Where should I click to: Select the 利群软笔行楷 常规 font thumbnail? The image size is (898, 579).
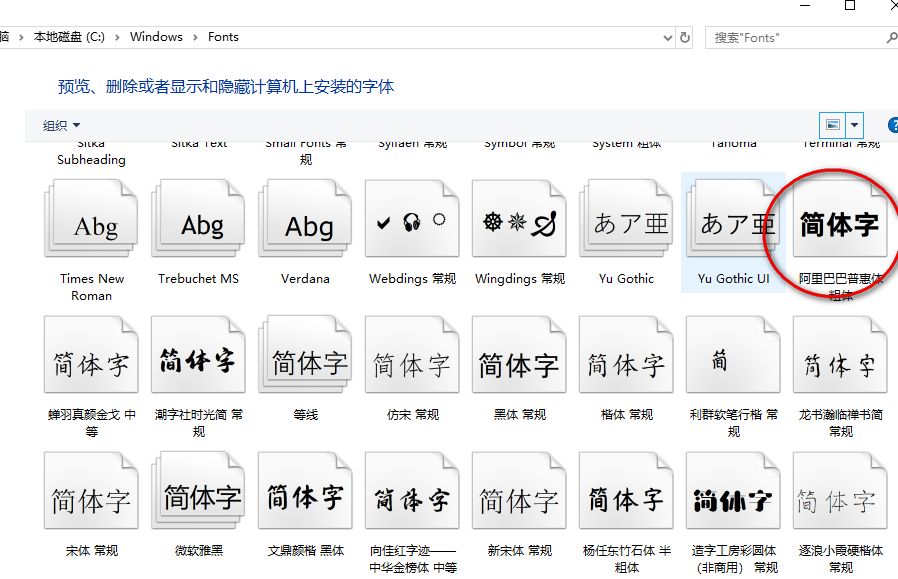733,361
